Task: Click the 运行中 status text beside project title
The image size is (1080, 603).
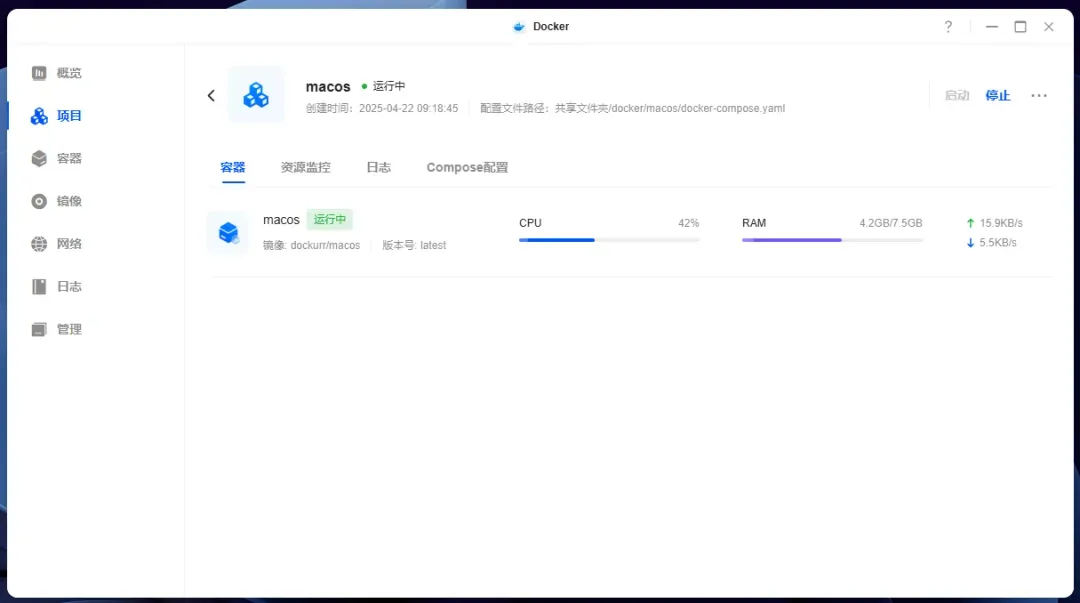Action: pos(389,86)
